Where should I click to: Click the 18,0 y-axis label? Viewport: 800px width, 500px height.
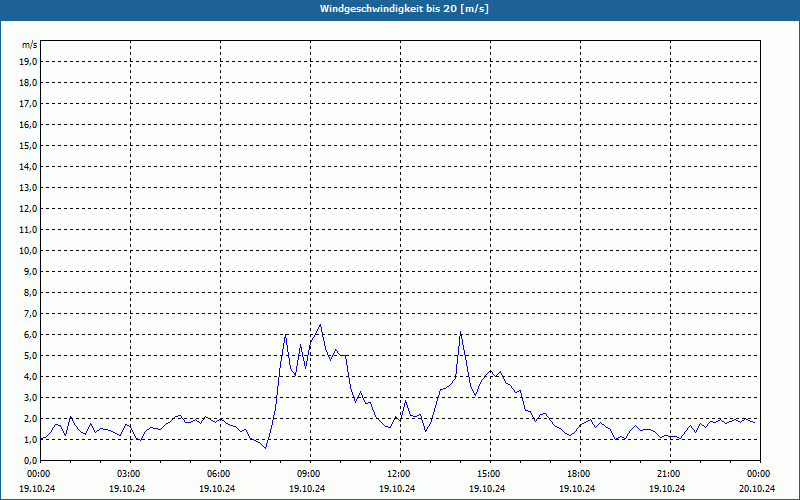click(27, 83)
